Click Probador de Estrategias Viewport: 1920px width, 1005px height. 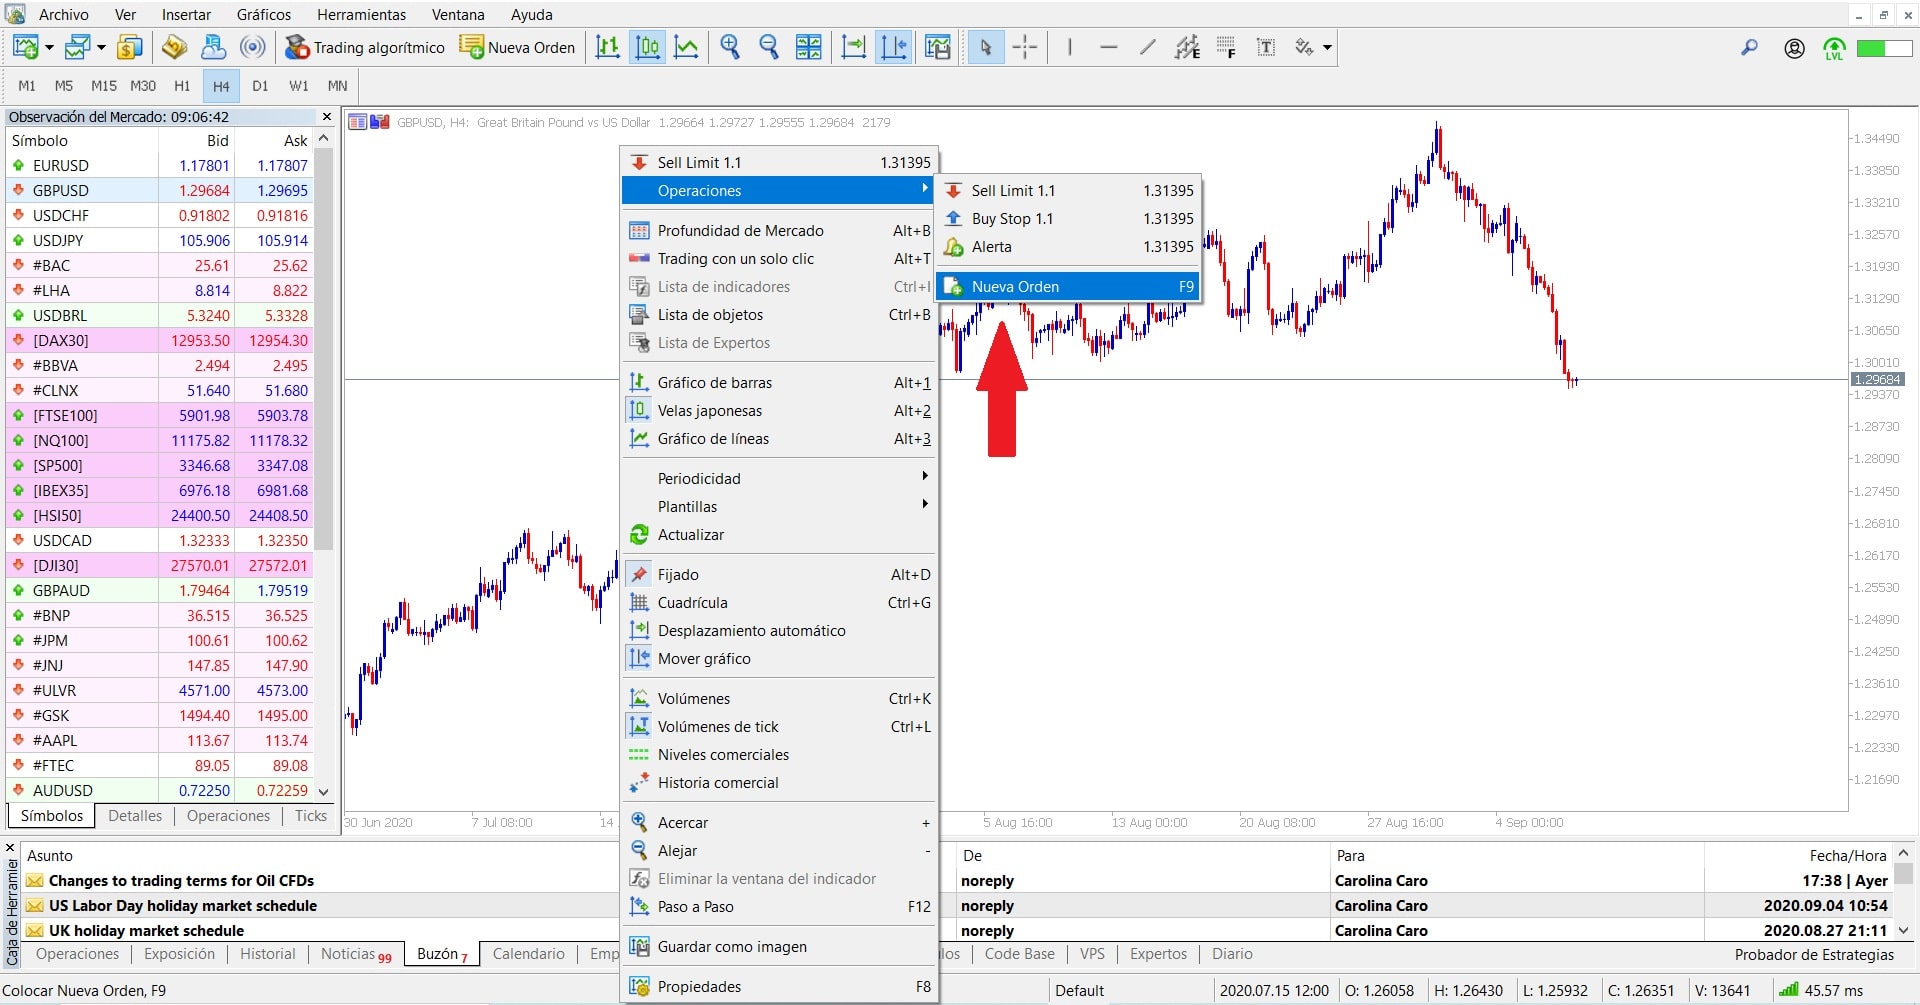pos(1814,954)
